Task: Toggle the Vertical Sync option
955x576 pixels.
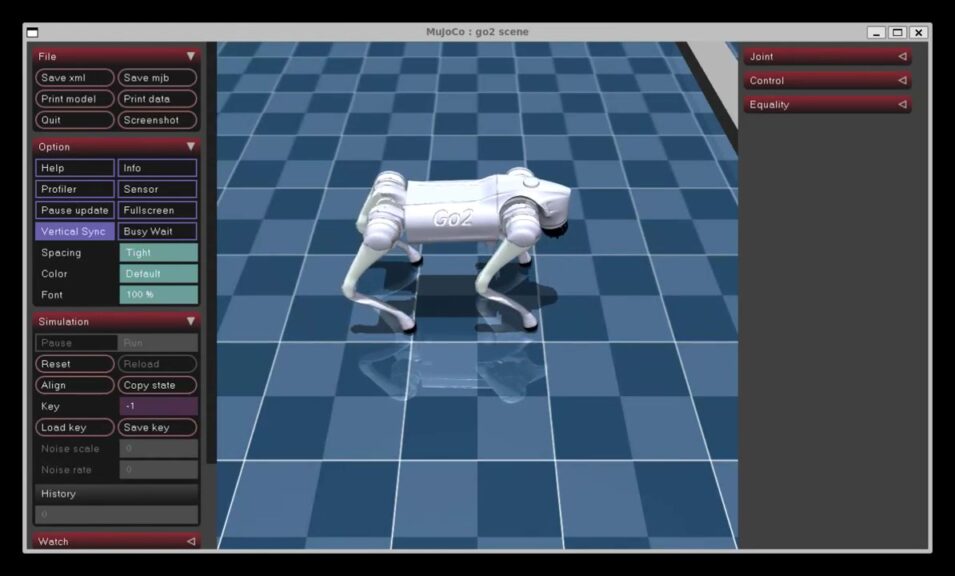Action: 75,232
